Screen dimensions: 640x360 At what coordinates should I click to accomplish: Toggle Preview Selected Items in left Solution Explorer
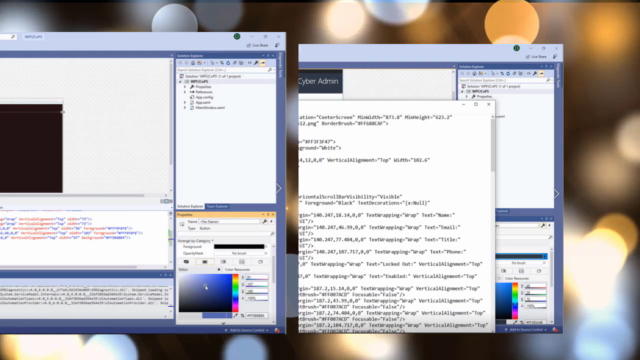point(262,63)
